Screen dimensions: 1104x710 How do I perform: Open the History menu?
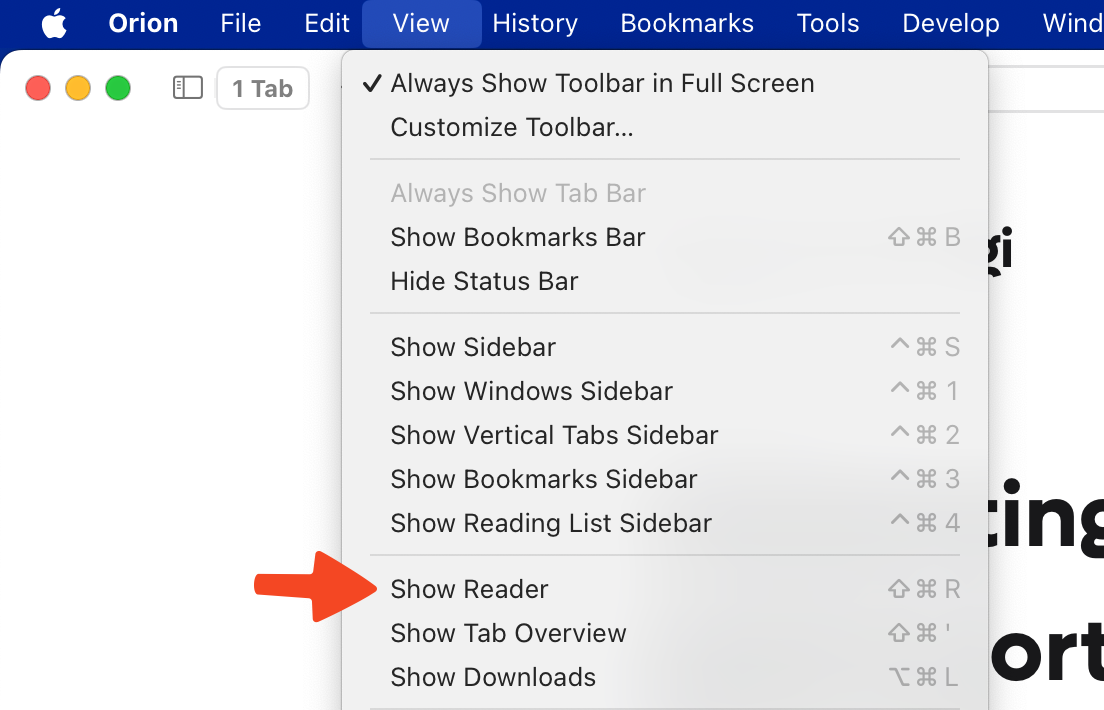point(535,23)
